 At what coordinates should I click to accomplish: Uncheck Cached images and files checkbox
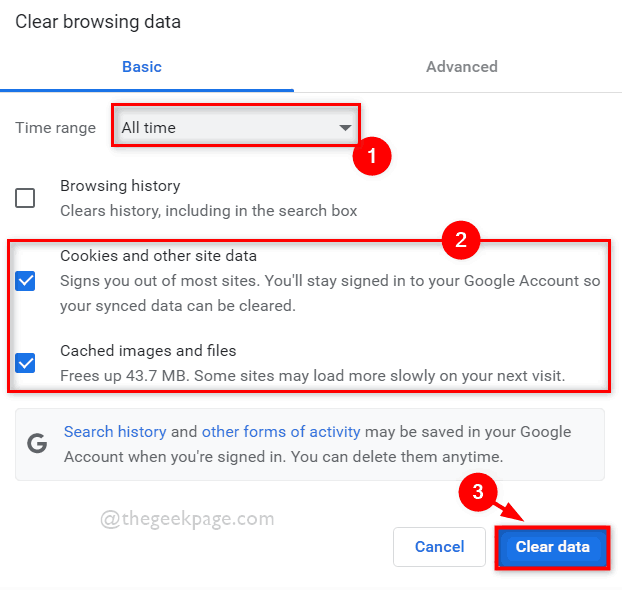(x=26, y=363)
